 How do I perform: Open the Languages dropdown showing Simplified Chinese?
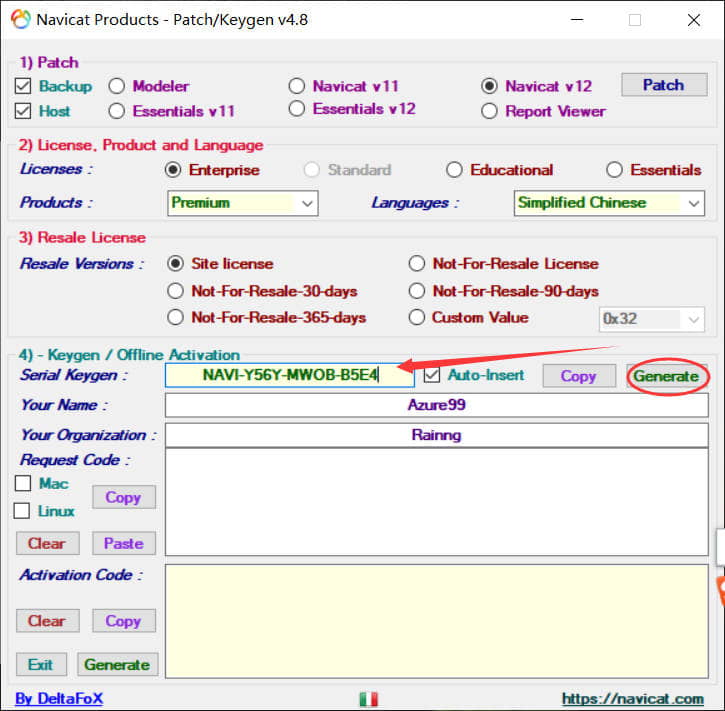pos(609,203)
